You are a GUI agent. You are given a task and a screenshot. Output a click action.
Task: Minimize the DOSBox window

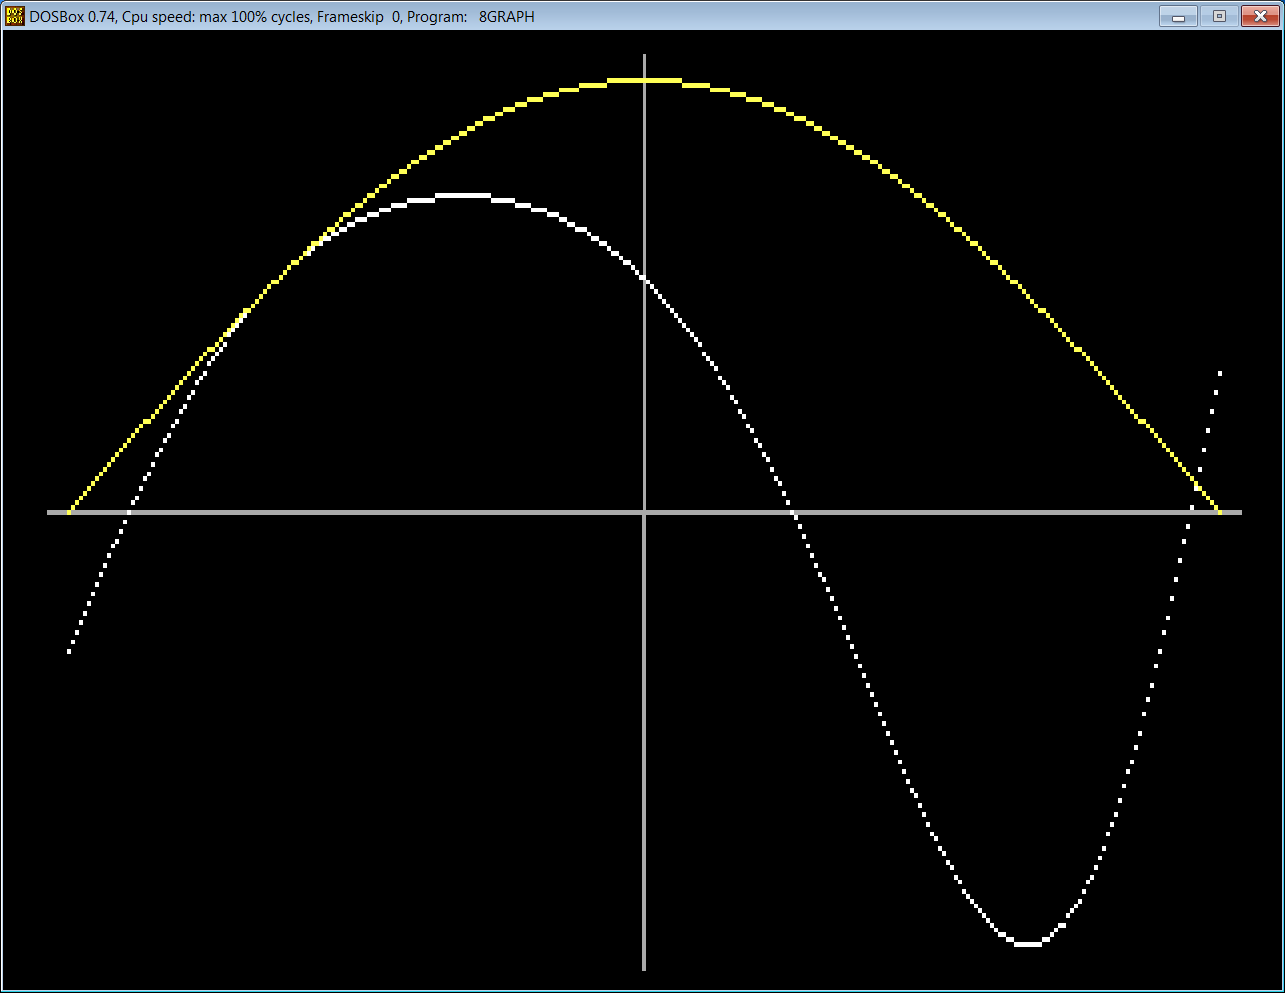tap(1179, 16)
